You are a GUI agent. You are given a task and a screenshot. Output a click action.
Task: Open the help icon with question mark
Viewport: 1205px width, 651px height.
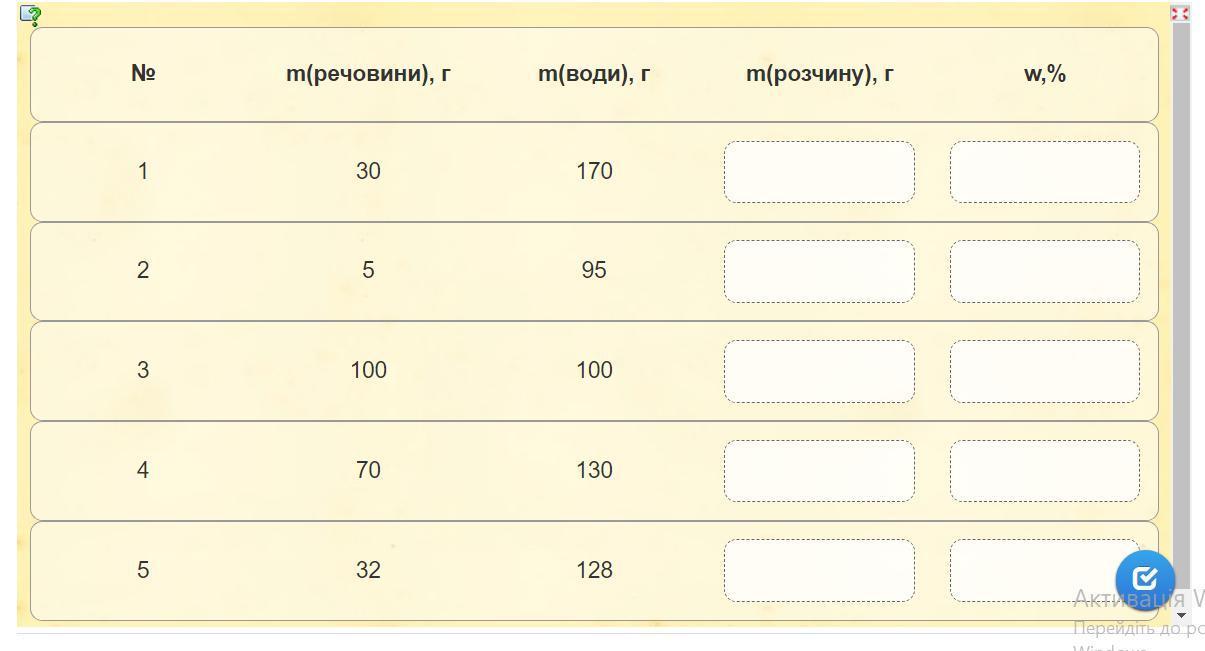31,15
